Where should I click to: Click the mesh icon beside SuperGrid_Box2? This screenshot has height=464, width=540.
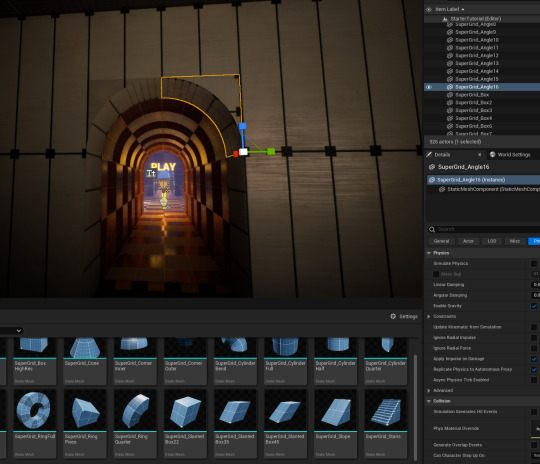(450, 103)
